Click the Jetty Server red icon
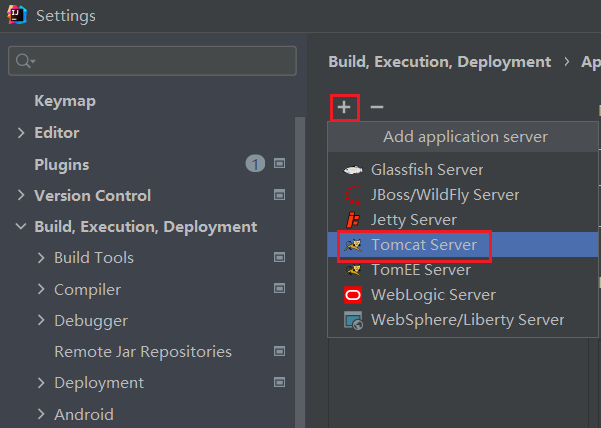Image resolution: width=601 pixels, height=428 pixels. pyautogui.click(x=353, y=220)
